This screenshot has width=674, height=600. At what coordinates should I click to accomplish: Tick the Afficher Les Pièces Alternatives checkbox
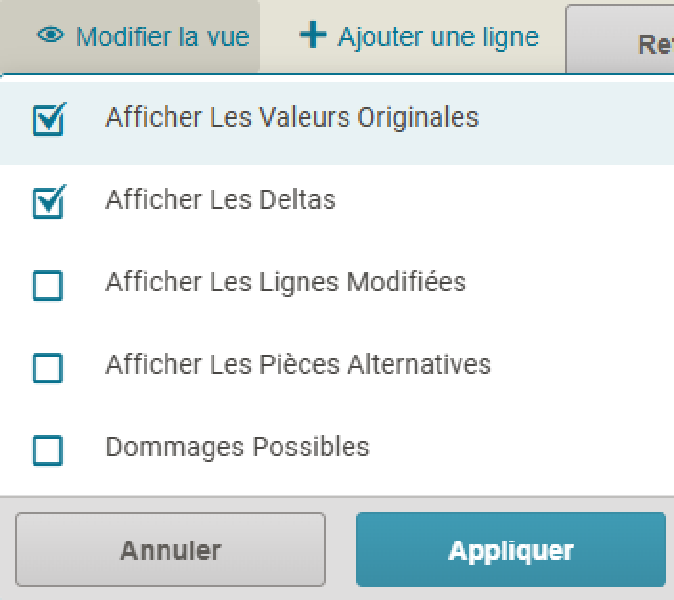pyautogui.click(x=48, y=367)
